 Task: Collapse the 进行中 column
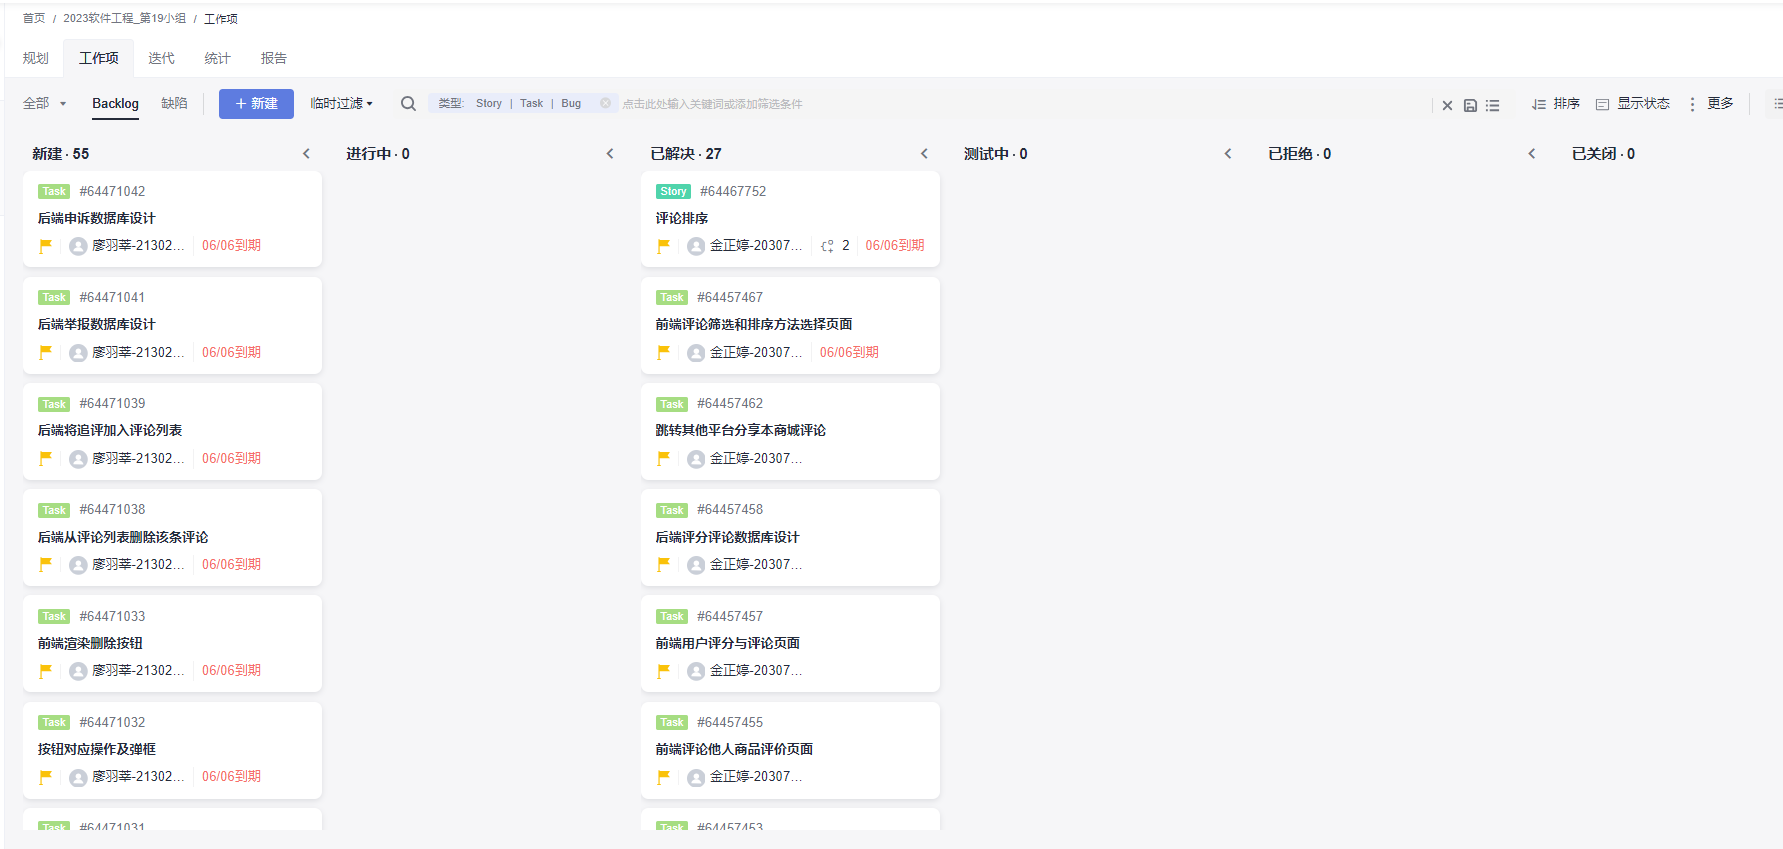coord(610,154)
